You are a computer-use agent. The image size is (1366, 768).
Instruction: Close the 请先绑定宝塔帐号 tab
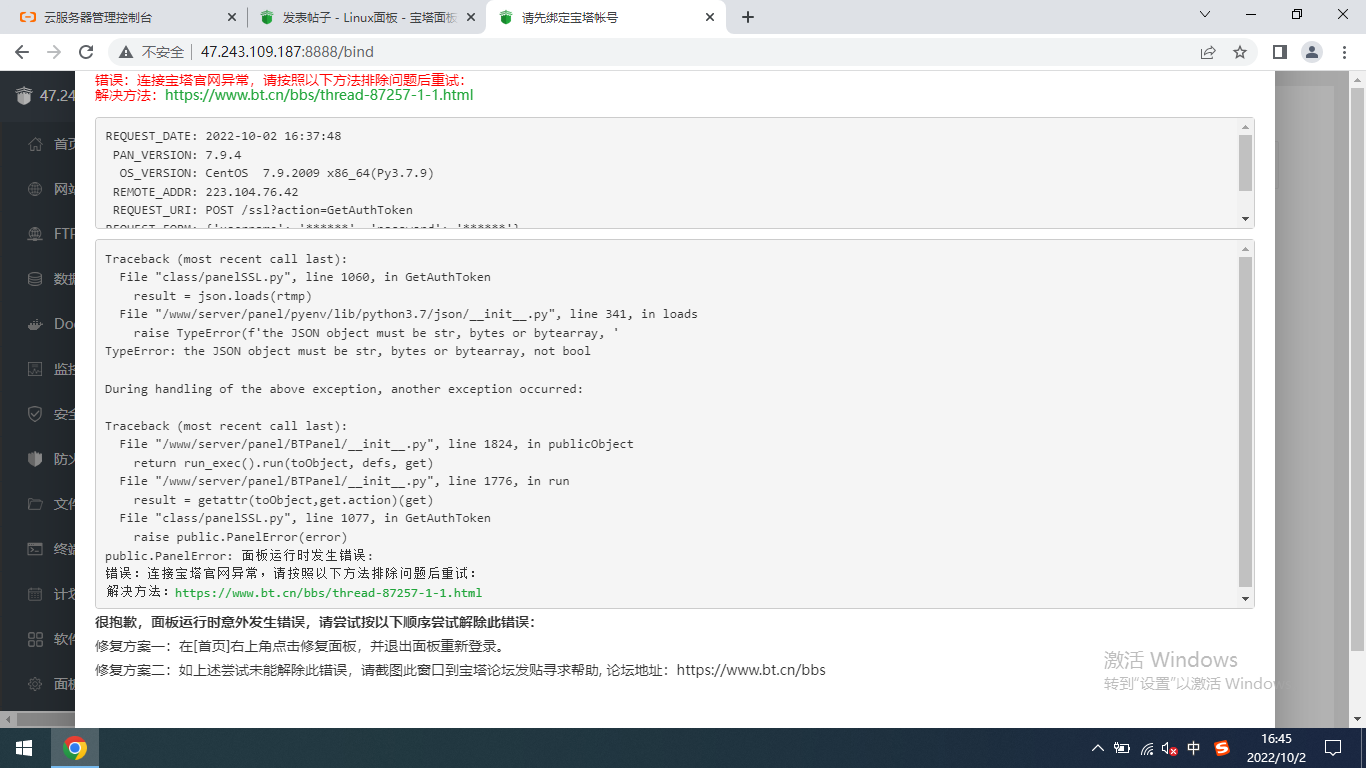(x=710, y=17)
